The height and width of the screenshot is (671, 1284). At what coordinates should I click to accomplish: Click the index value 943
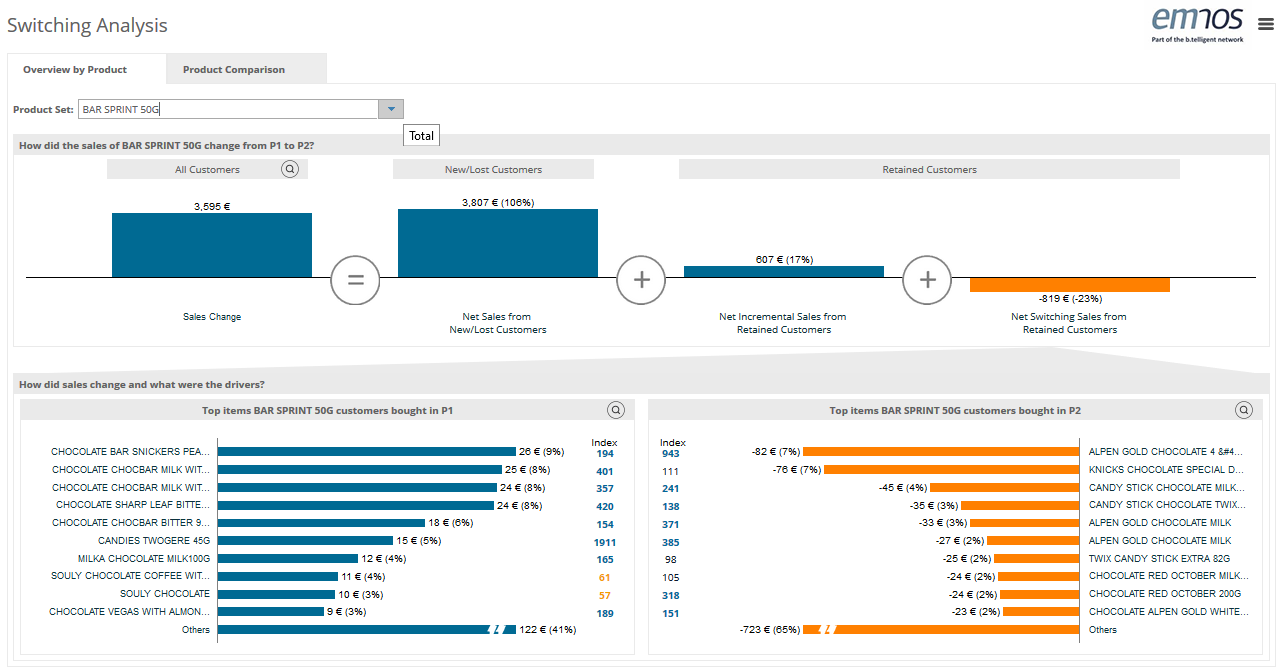coord(670,454)
